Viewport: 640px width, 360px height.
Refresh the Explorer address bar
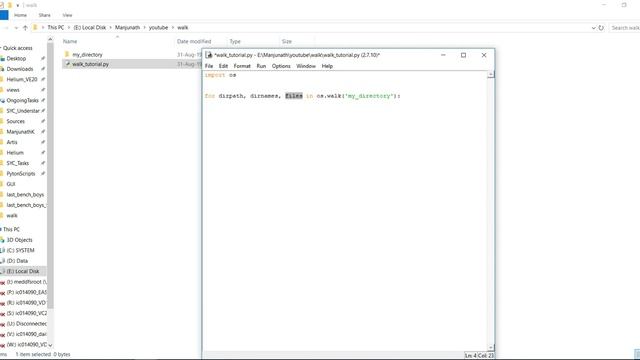pos(601,28)
